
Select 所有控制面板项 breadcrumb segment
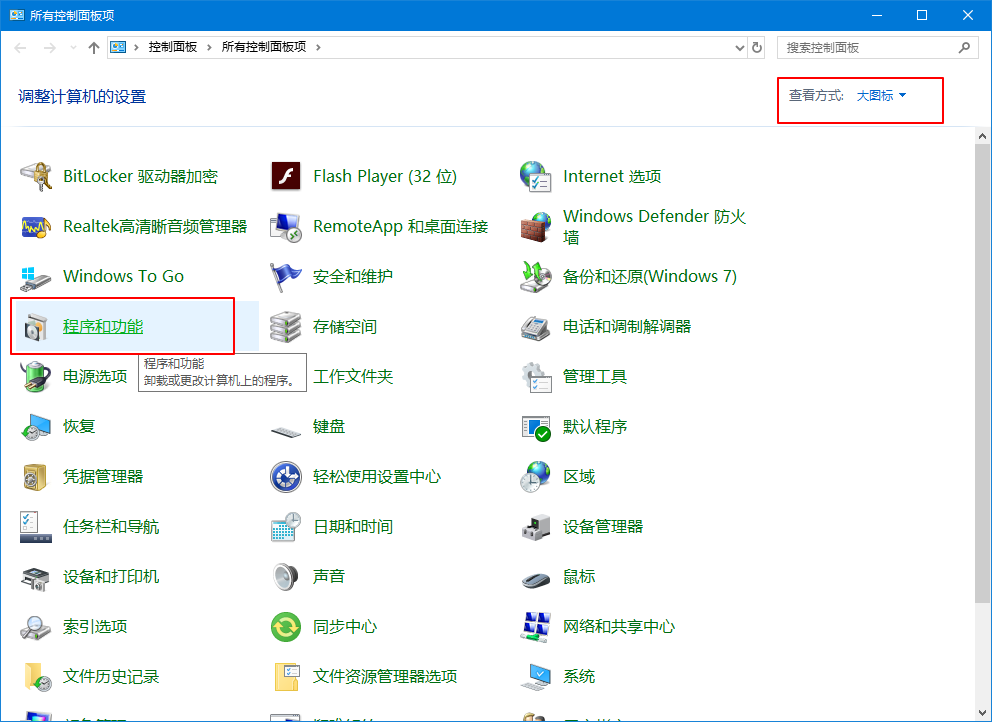[x=264, y=47]
